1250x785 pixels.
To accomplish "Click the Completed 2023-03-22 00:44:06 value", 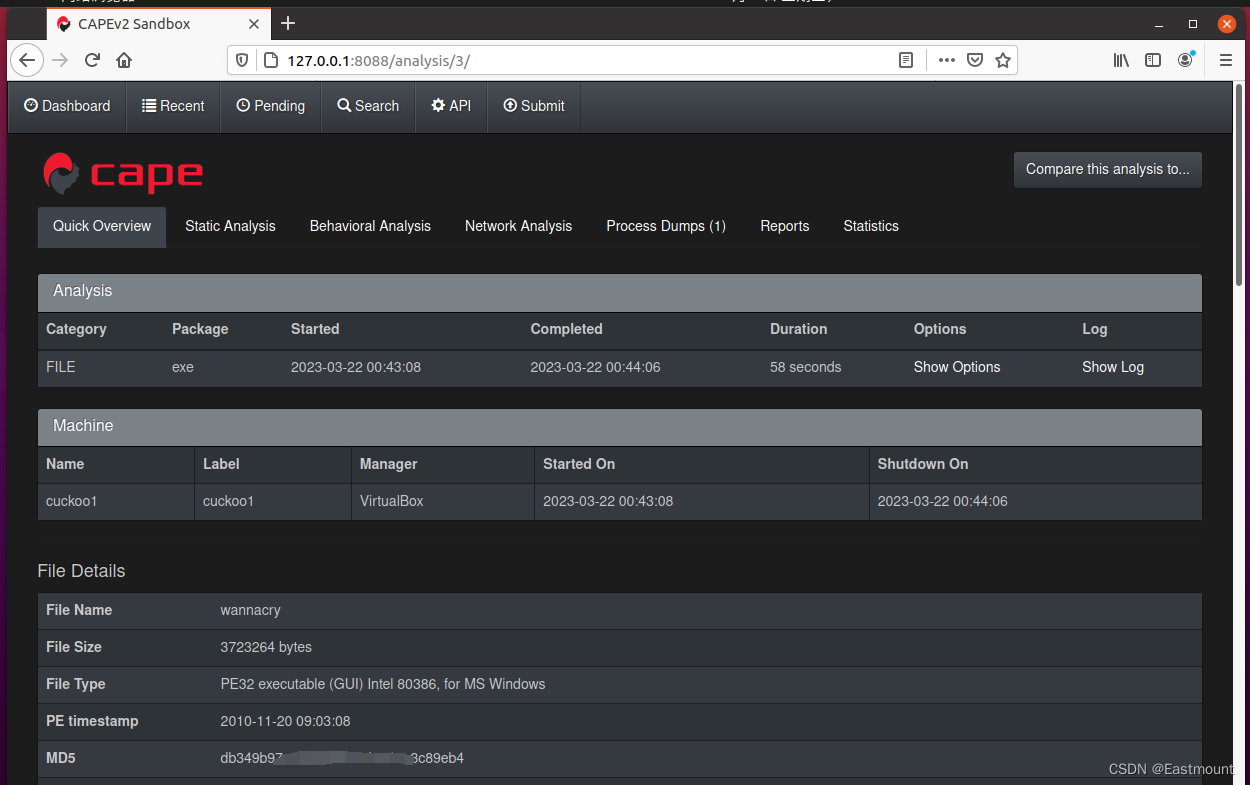I will (595, 367).
